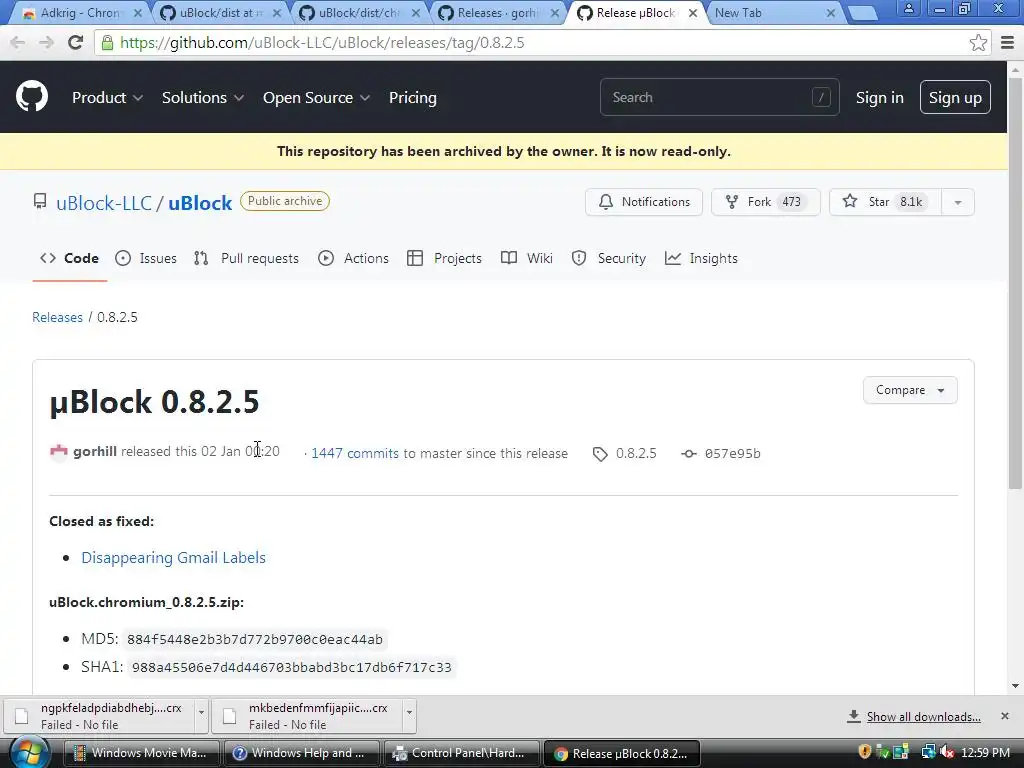
Task: Click the 0.8.2.5 tag icon link
Action: pos(624,453)
